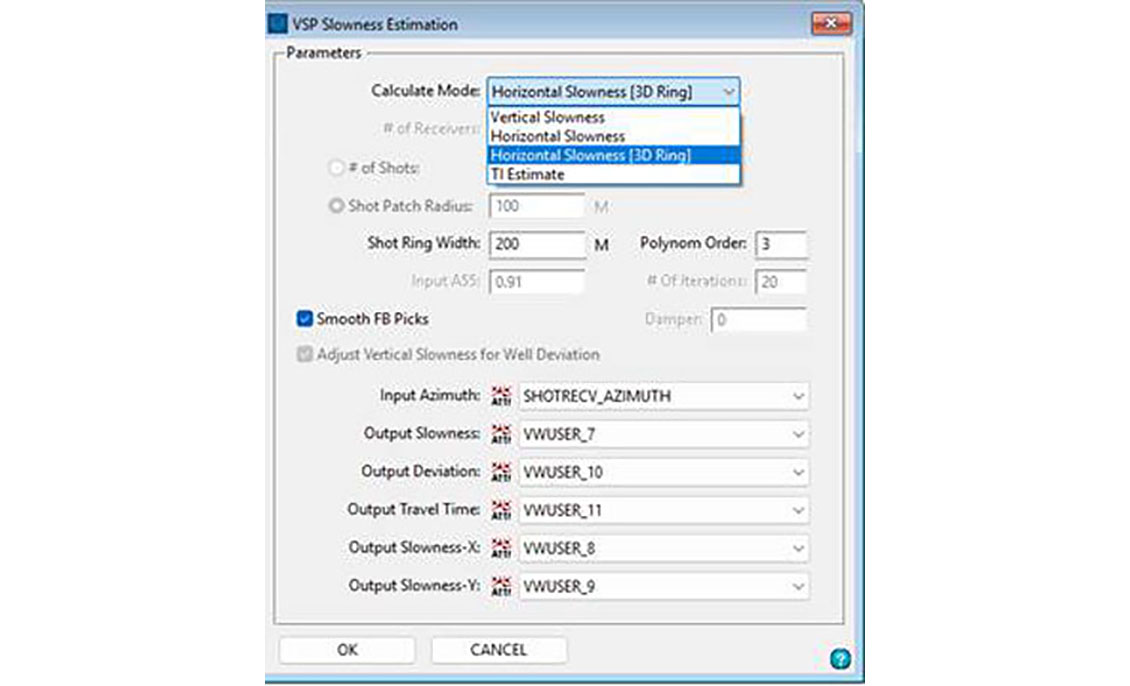Click the Shot Ring Width input field
The image size is (1130, 686).
(x=537, y=244)
